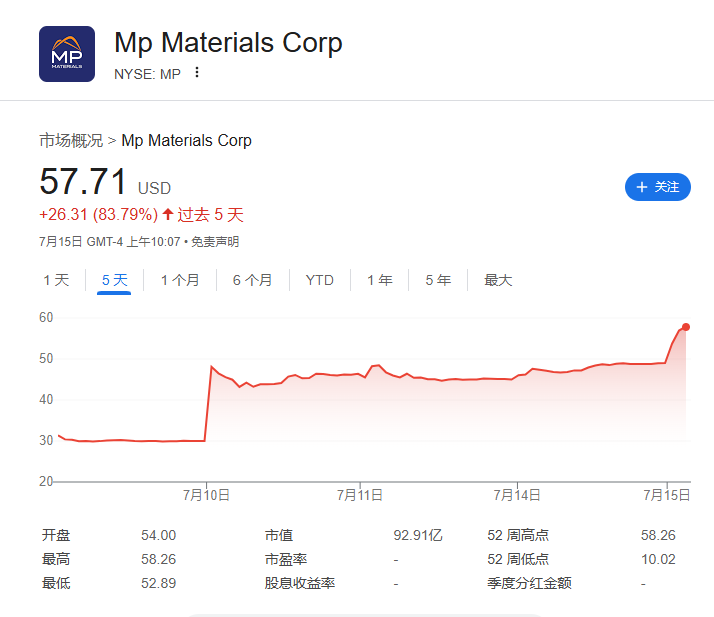Screen dimensions: 714x617
Task: Open the 市场概况 breadcrumb link
Action: pyautogui.click(x=71, y=140)
